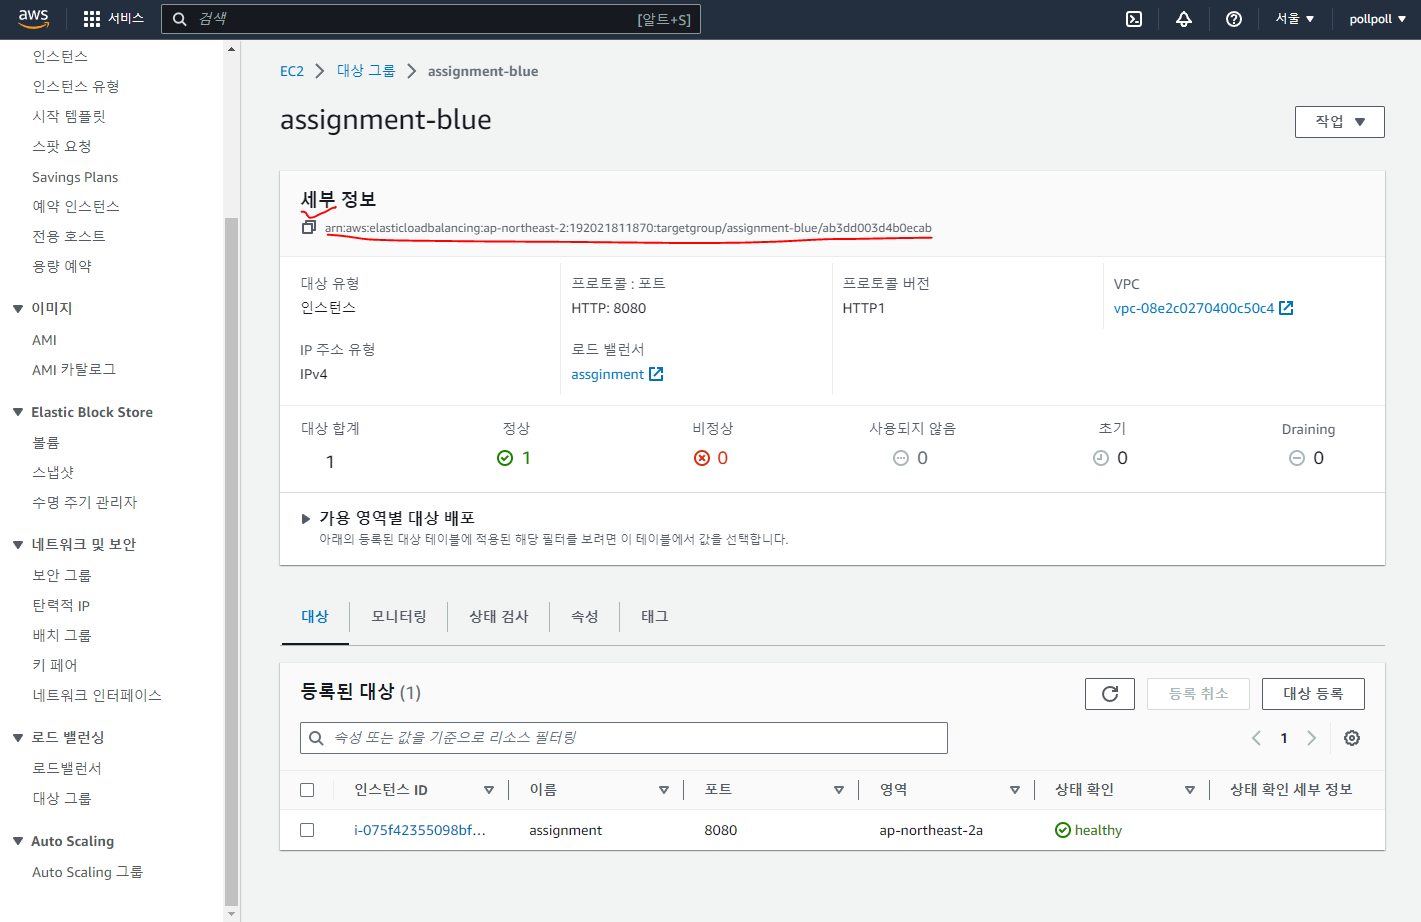Switch to the 태그 tab

(x=655, y=617)
